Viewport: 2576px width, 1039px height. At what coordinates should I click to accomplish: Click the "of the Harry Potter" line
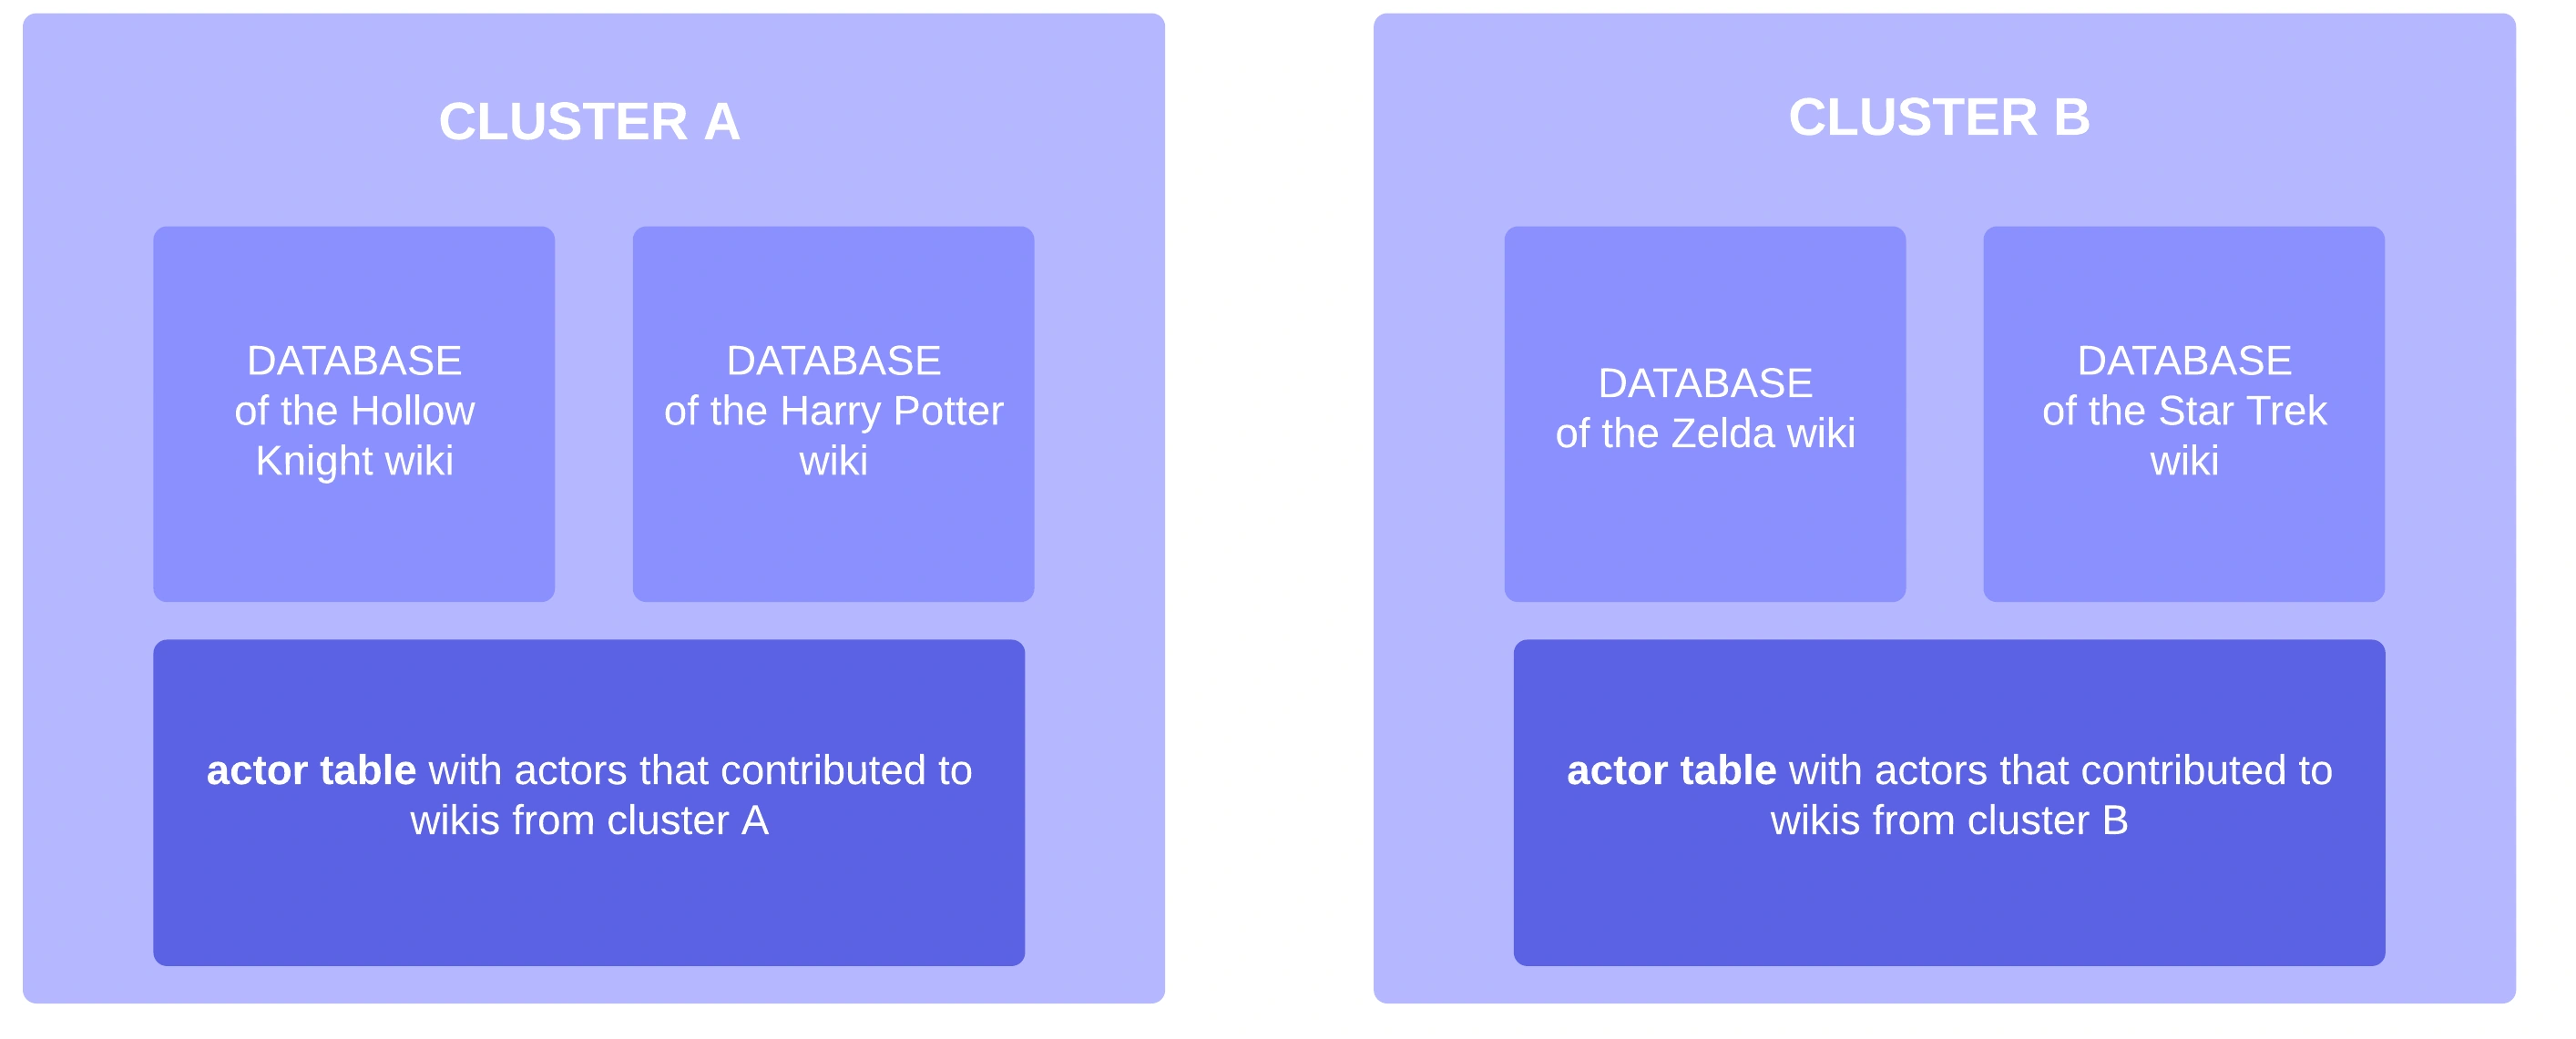click(x=833, y=411)
